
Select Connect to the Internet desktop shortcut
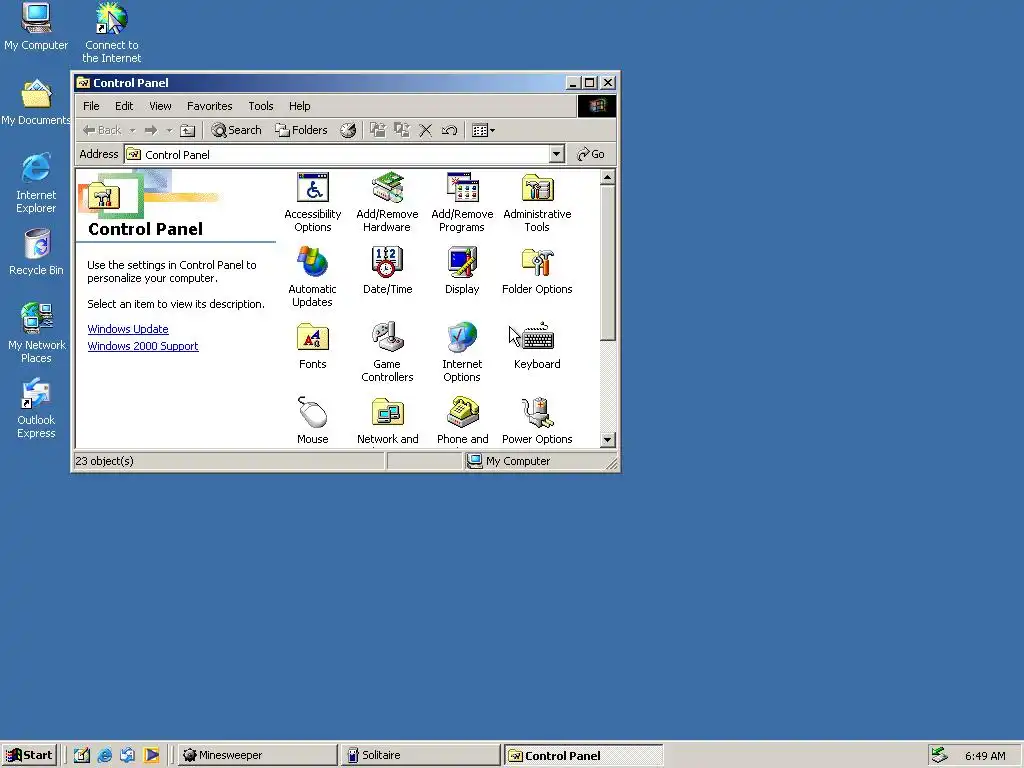[112, 33]
